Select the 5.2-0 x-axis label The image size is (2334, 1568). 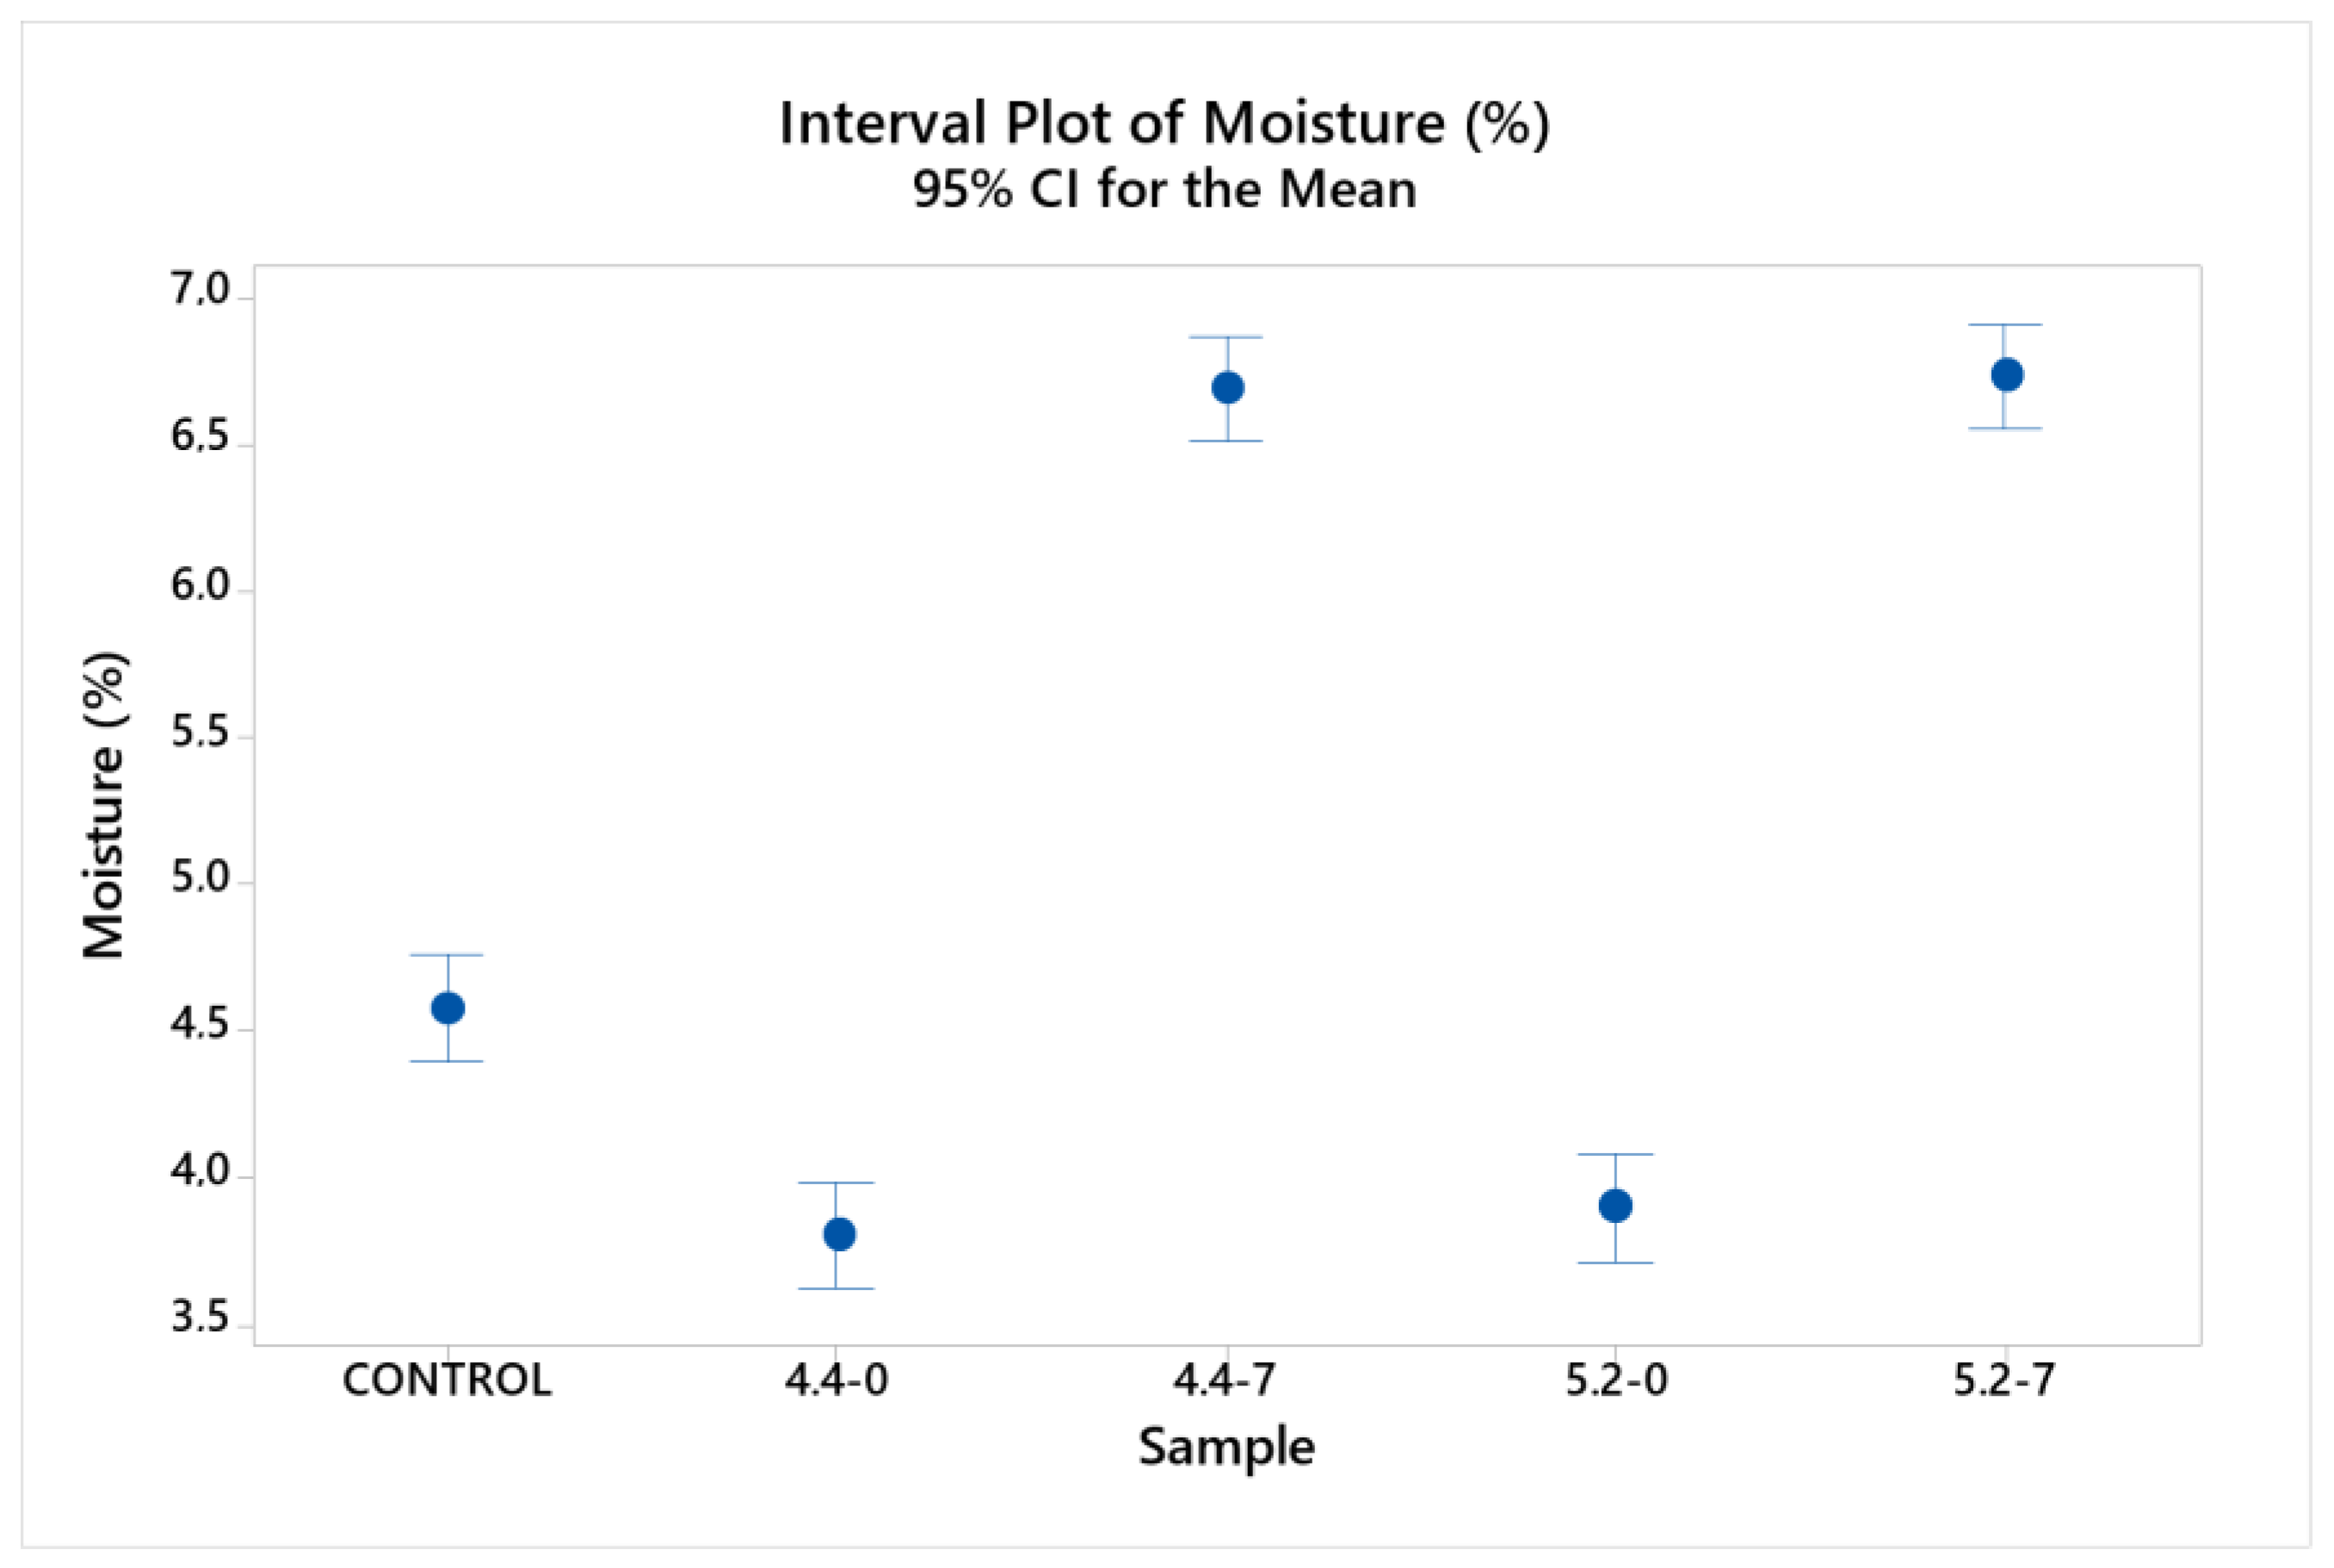tap(1616, 1381)
